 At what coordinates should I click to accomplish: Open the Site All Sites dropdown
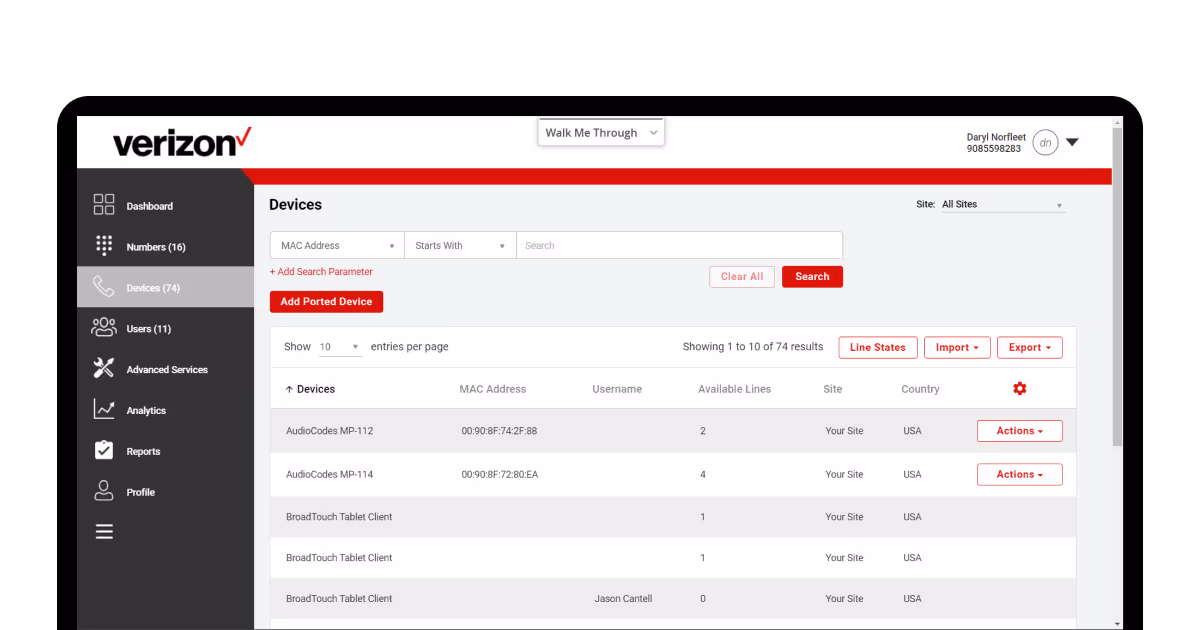[1002, 204]
